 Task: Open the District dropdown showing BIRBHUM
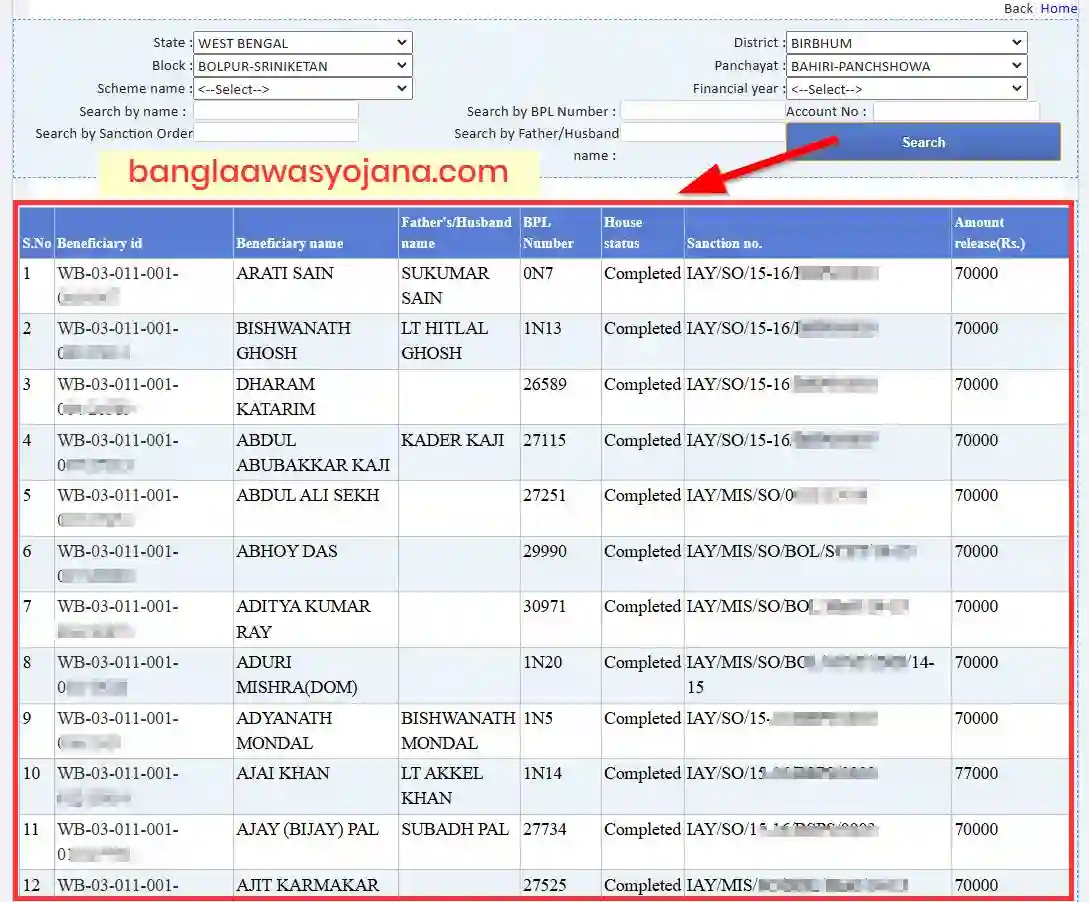(906, 43)
